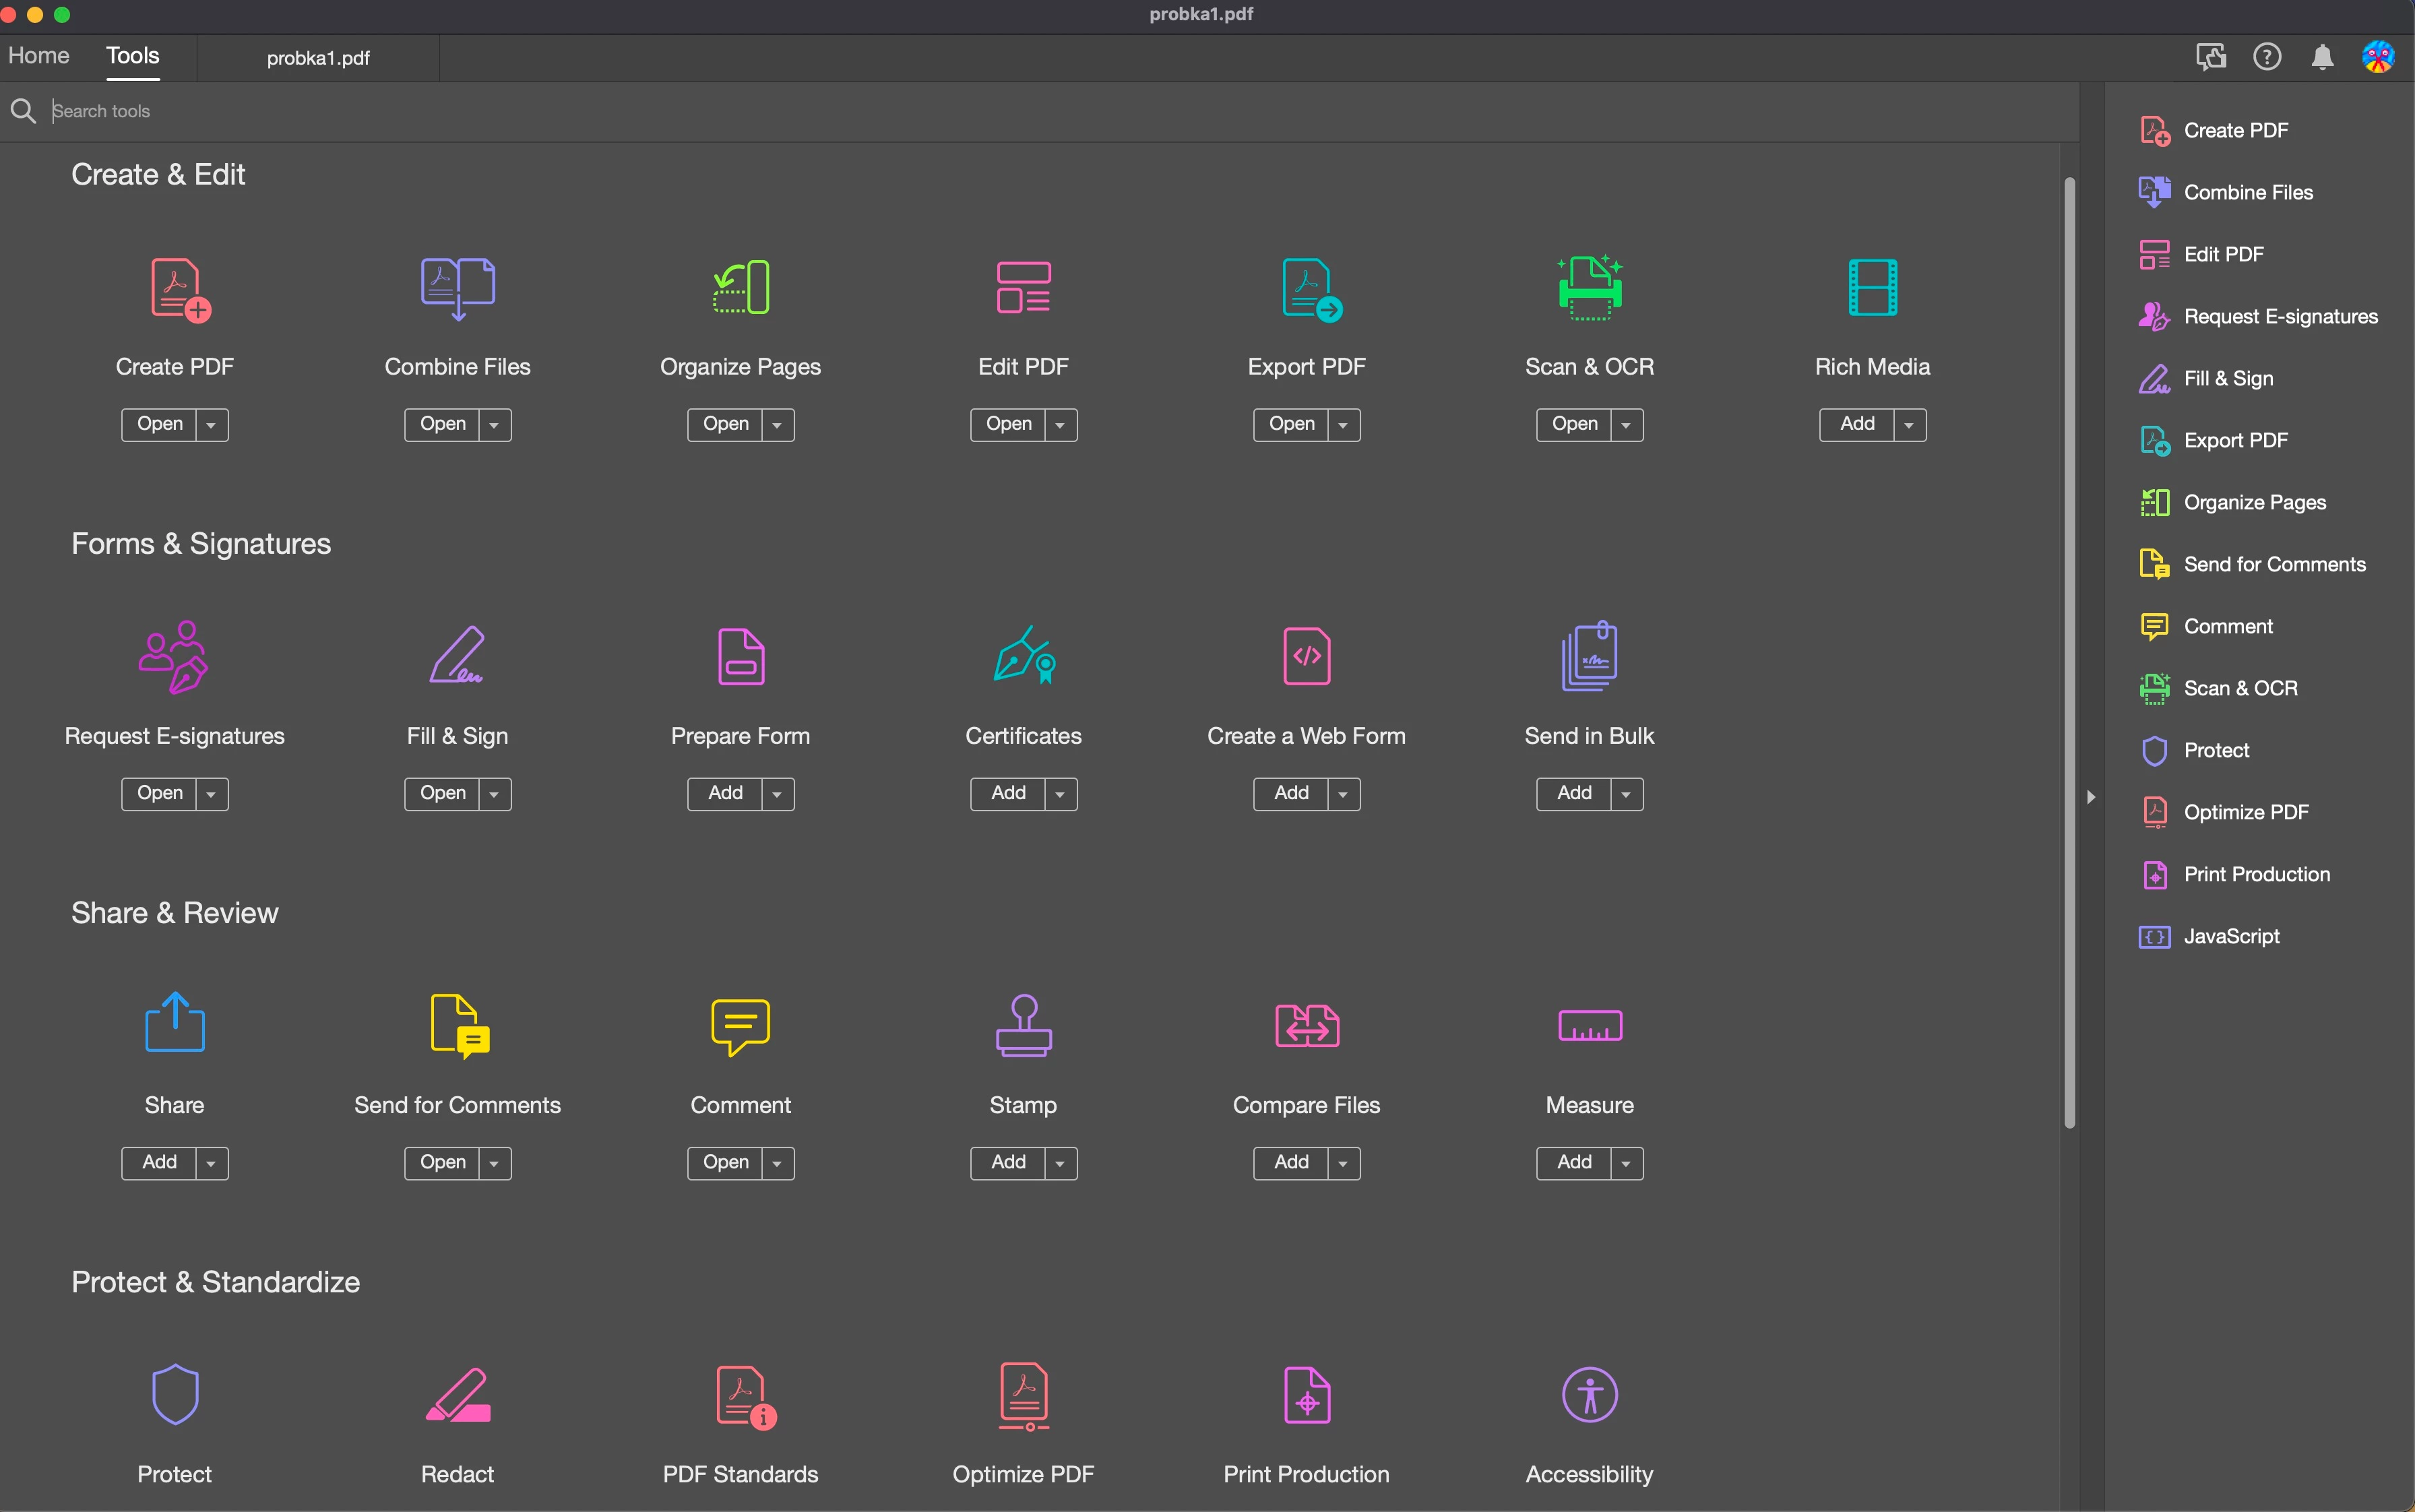Open dropdown arrow next to Prepare Form Add
2415x1512 pixels.
(x=777, y=794)
